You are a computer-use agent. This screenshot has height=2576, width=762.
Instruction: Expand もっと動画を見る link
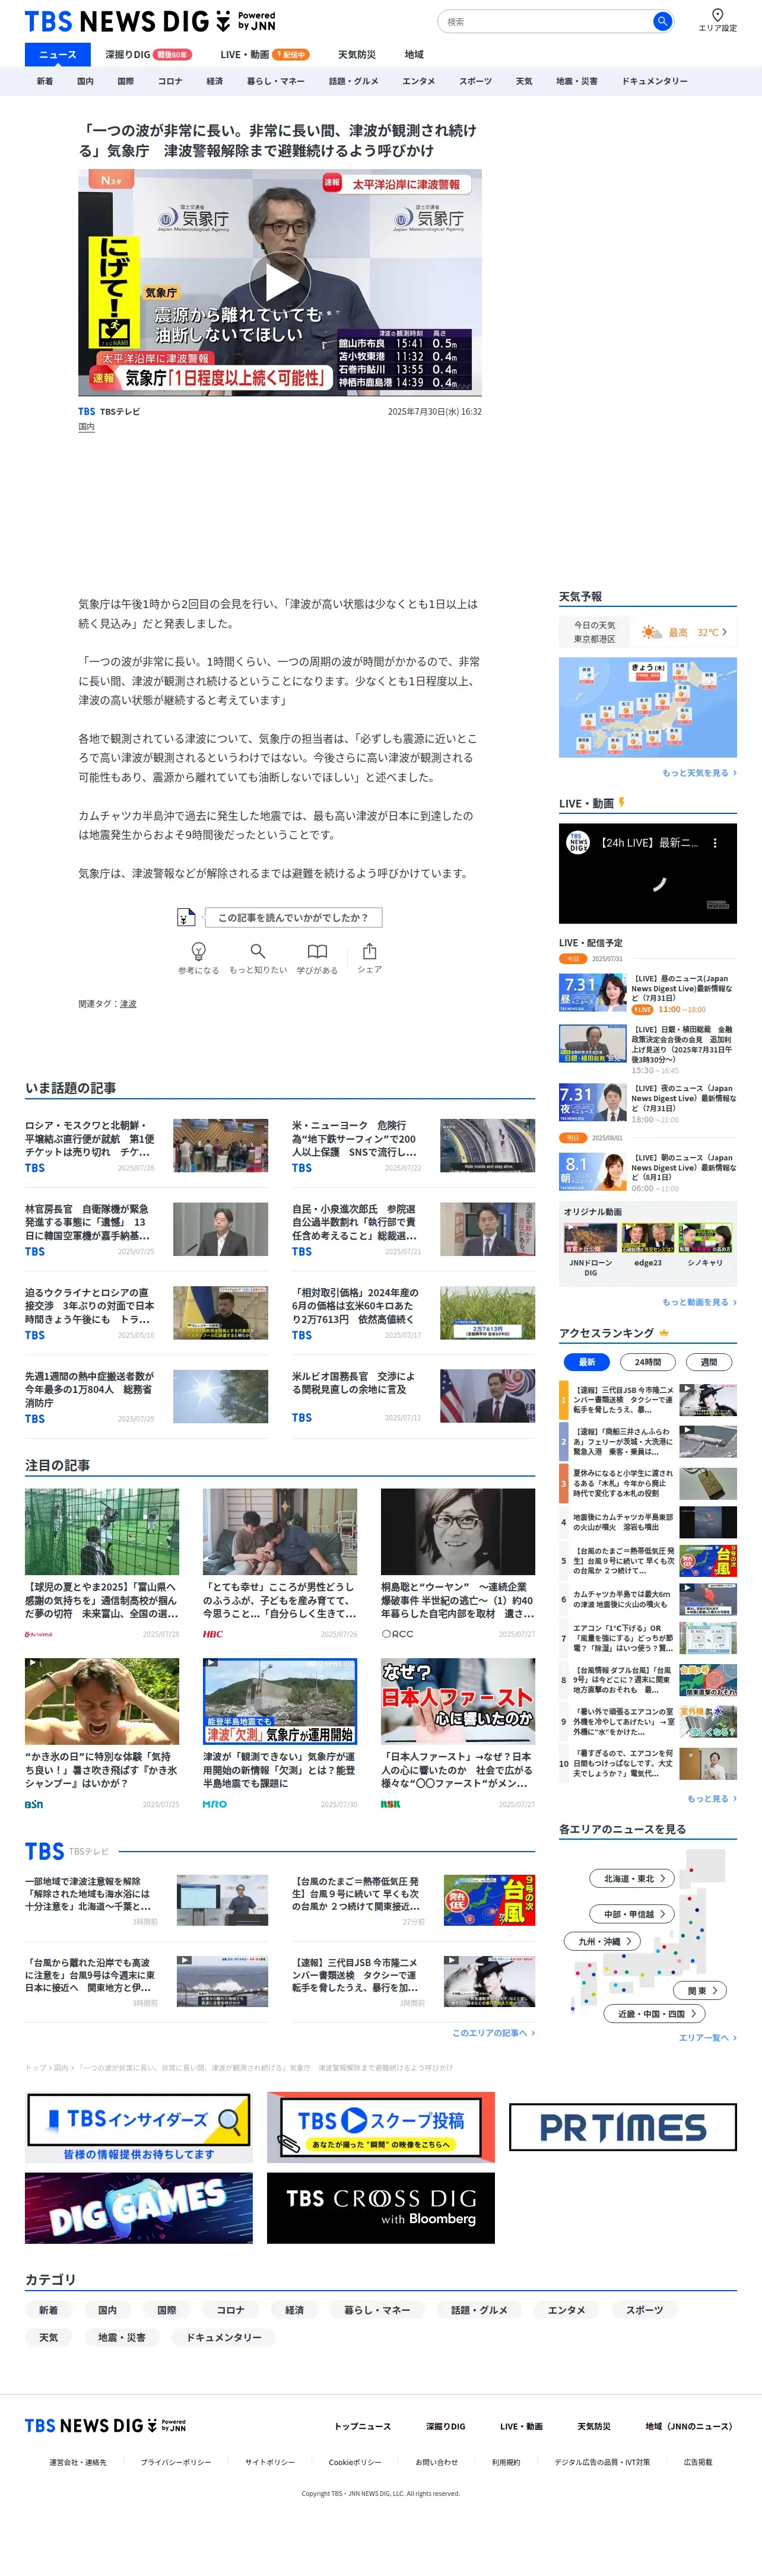point(699,1302)
